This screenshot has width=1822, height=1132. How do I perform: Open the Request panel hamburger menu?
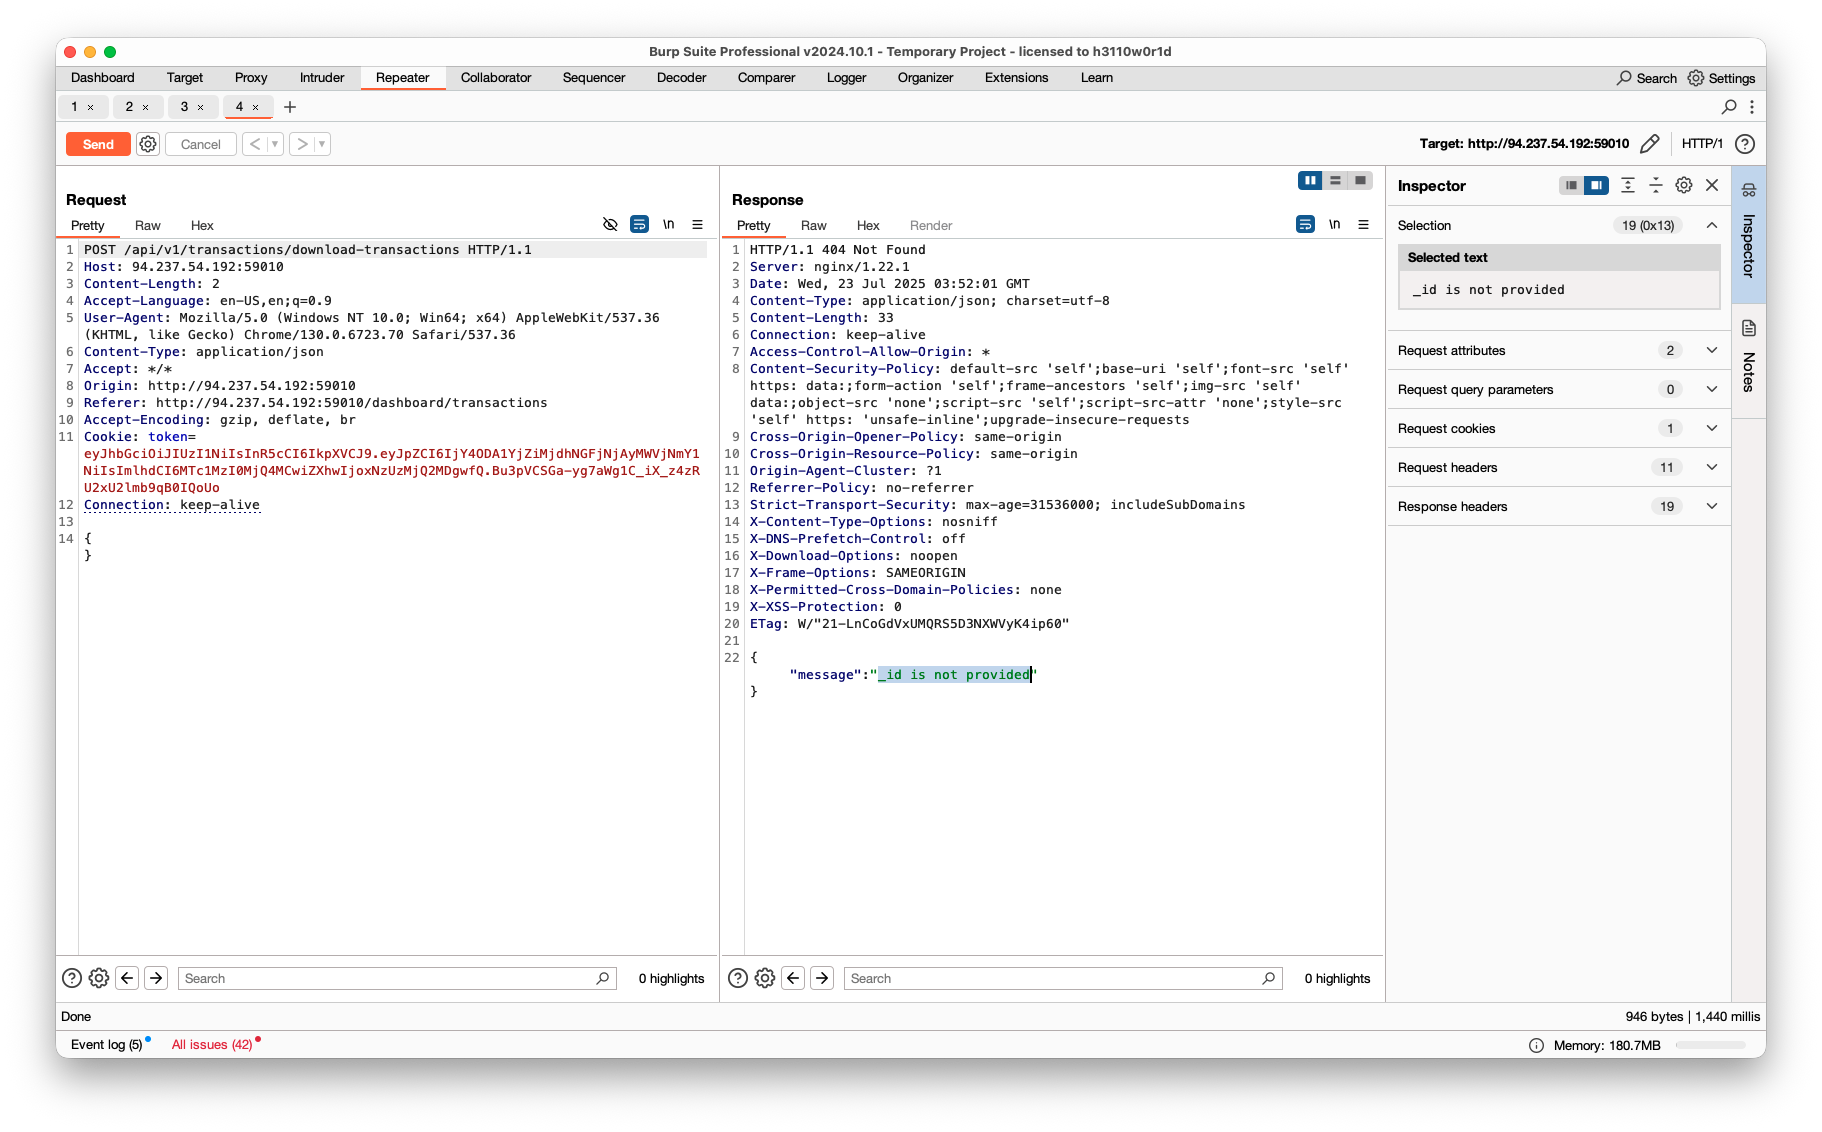[x=697, y=225]
